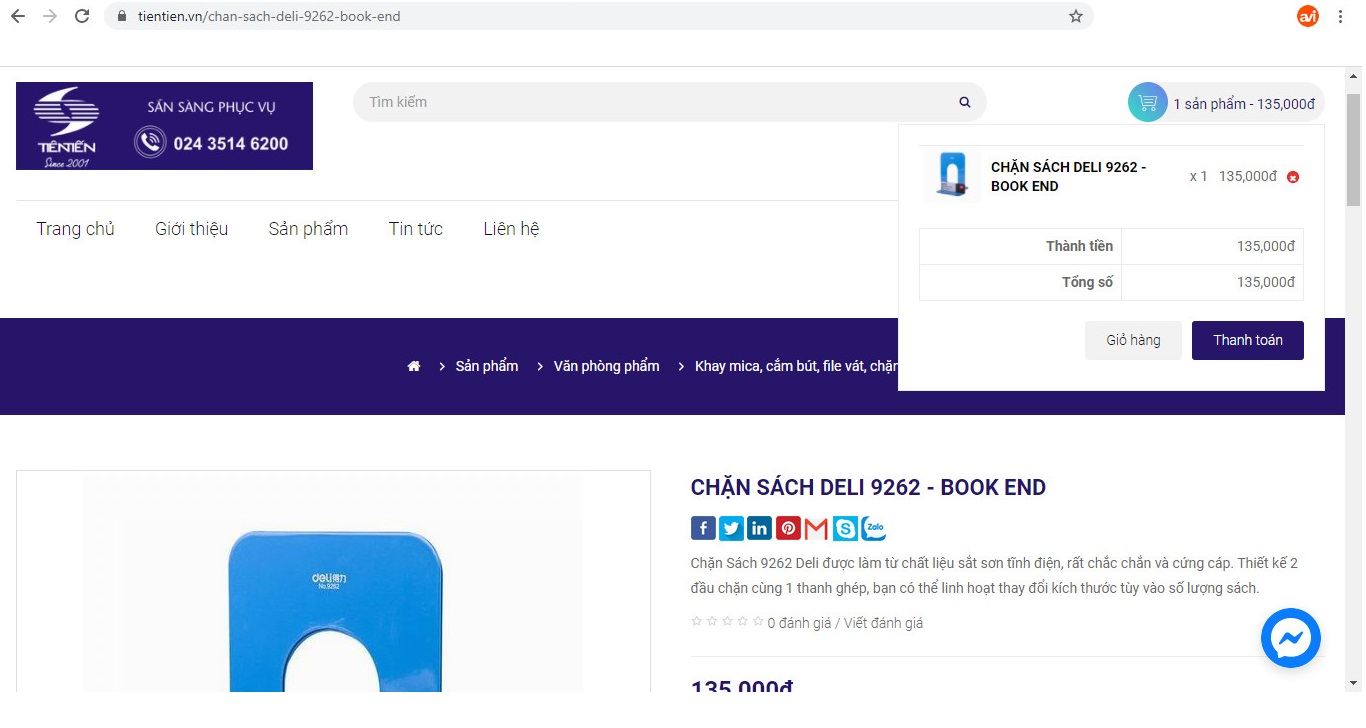
Task: Click the scrollbar up arrow
Action: (x=1354, y=76)
